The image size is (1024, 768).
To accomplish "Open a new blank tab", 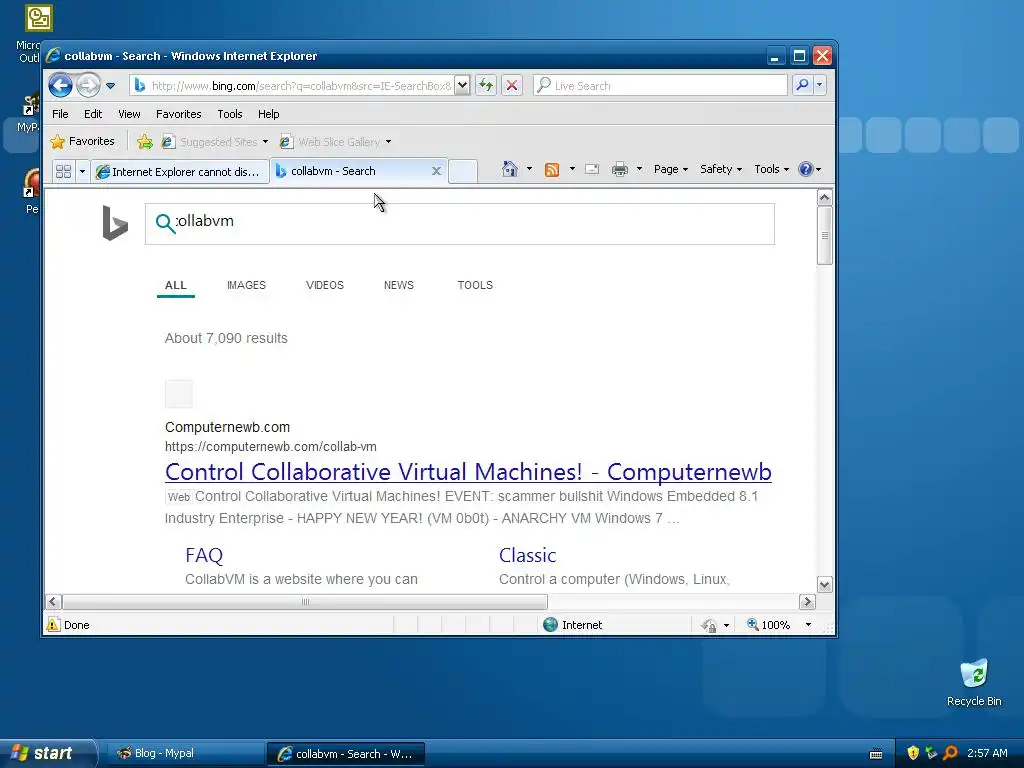I will pyautogui.click(x=462, y=172).
